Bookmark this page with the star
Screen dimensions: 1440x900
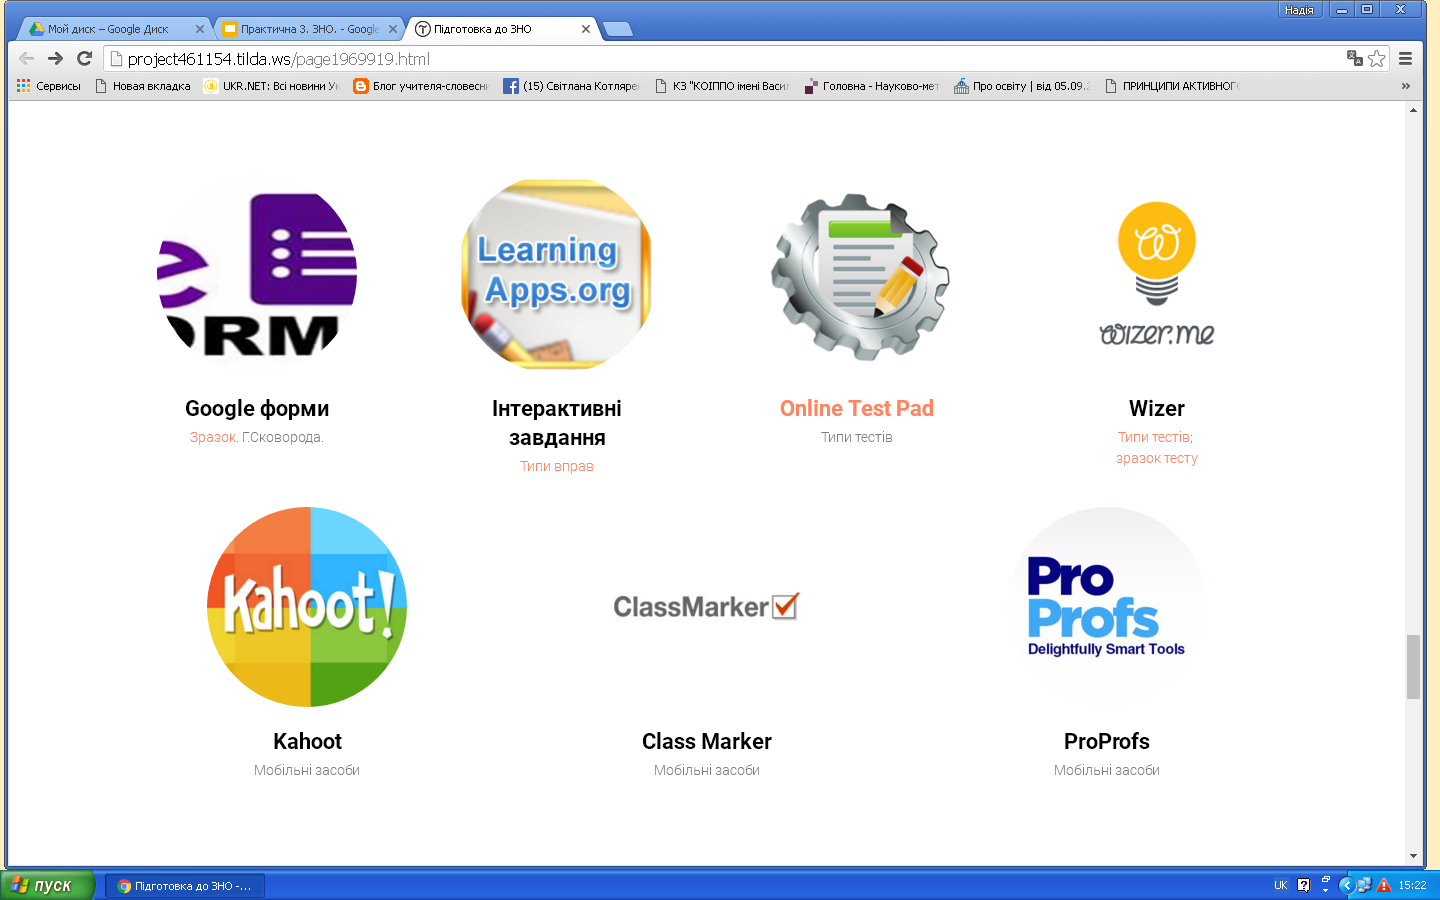click(x=1377, y=58)
